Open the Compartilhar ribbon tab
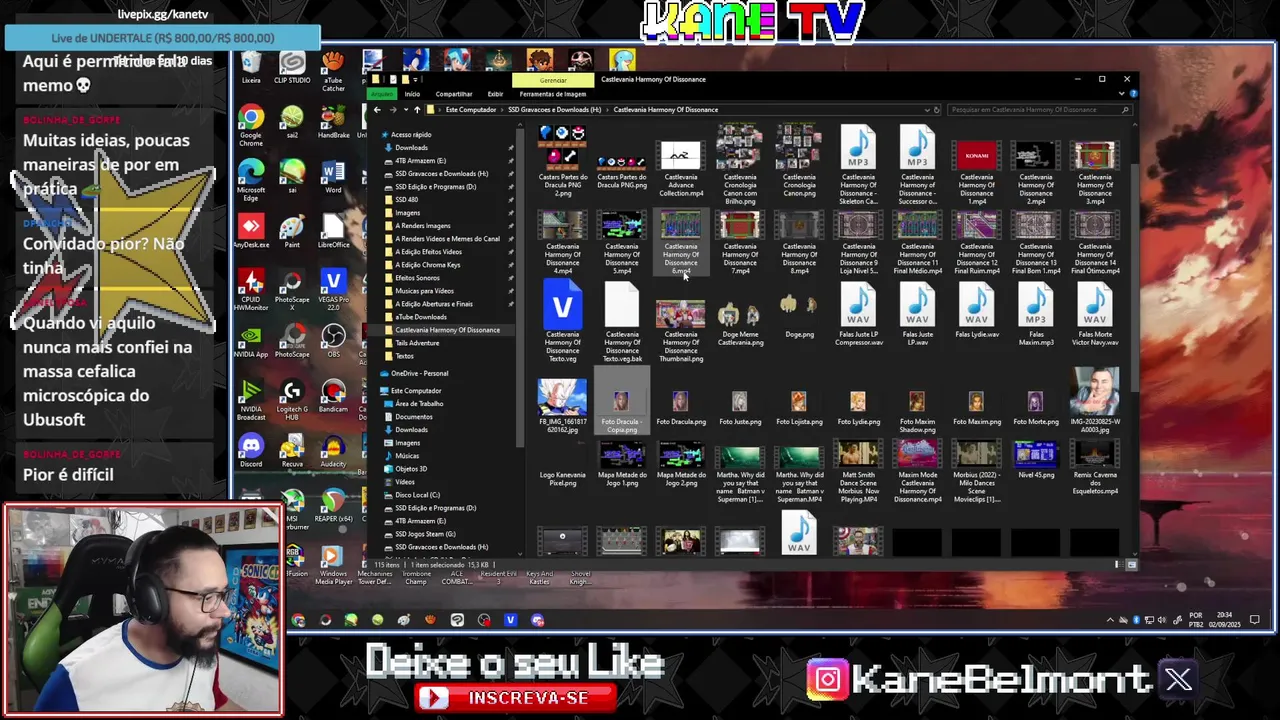1280x720 pixels. point(453,94)
